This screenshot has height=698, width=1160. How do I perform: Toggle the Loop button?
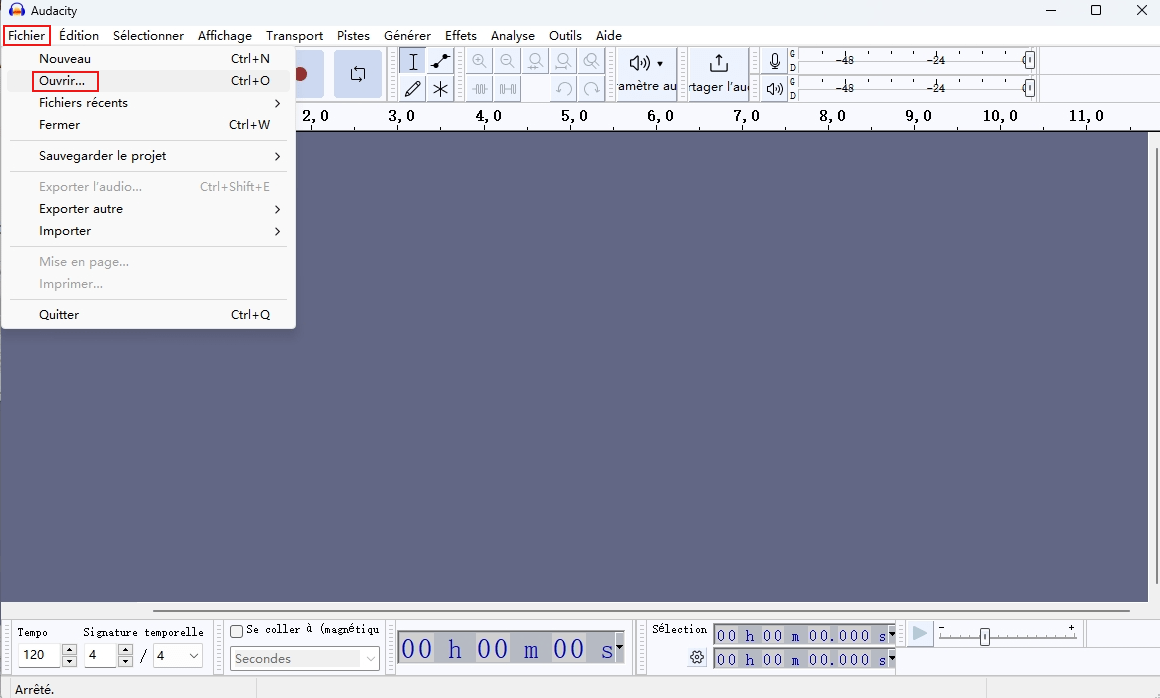point(357,74)
